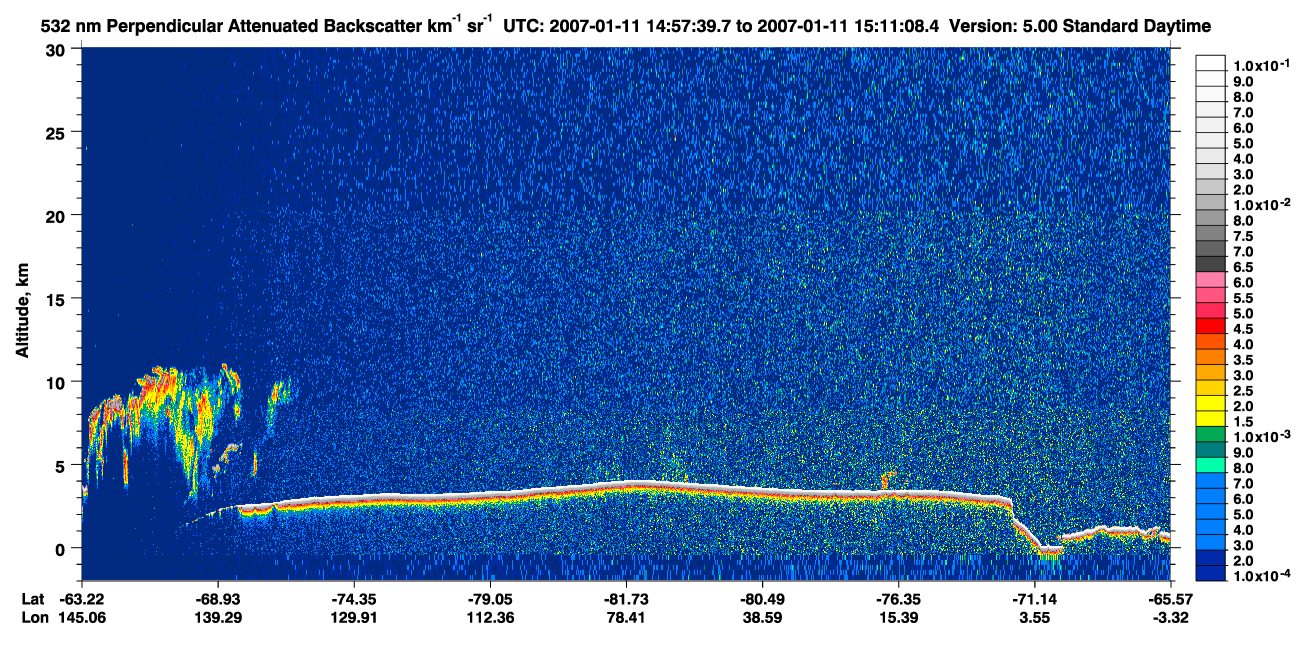The width and height of the screenshot is (1300, 667).
Task: Click the colorbar label "5.5"
Action: coord(1244,298)
